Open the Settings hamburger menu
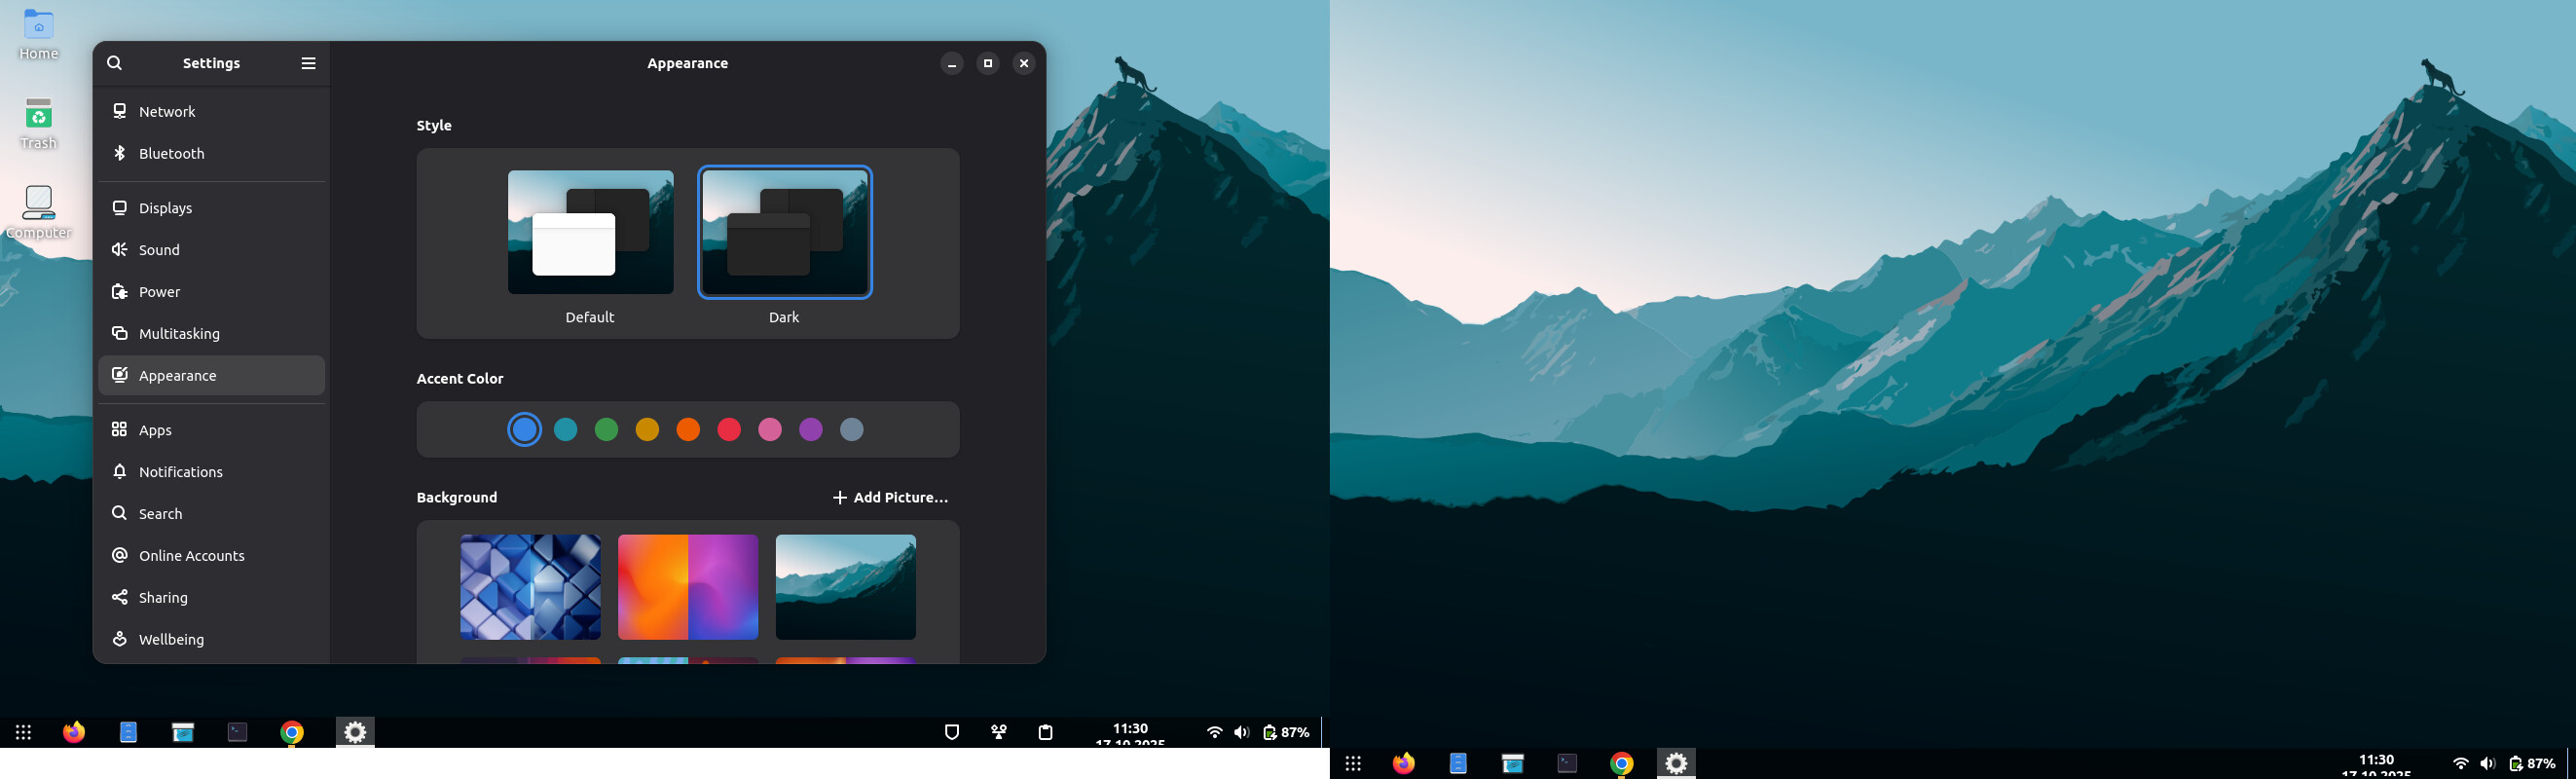2576x779 pixels. pyautogui.click(x=308, y=63)
